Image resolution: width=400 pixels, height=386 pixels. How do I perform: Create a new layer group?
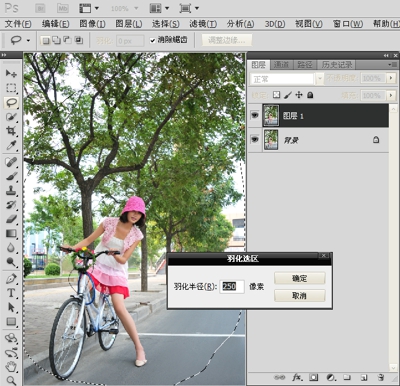(347, 377)
